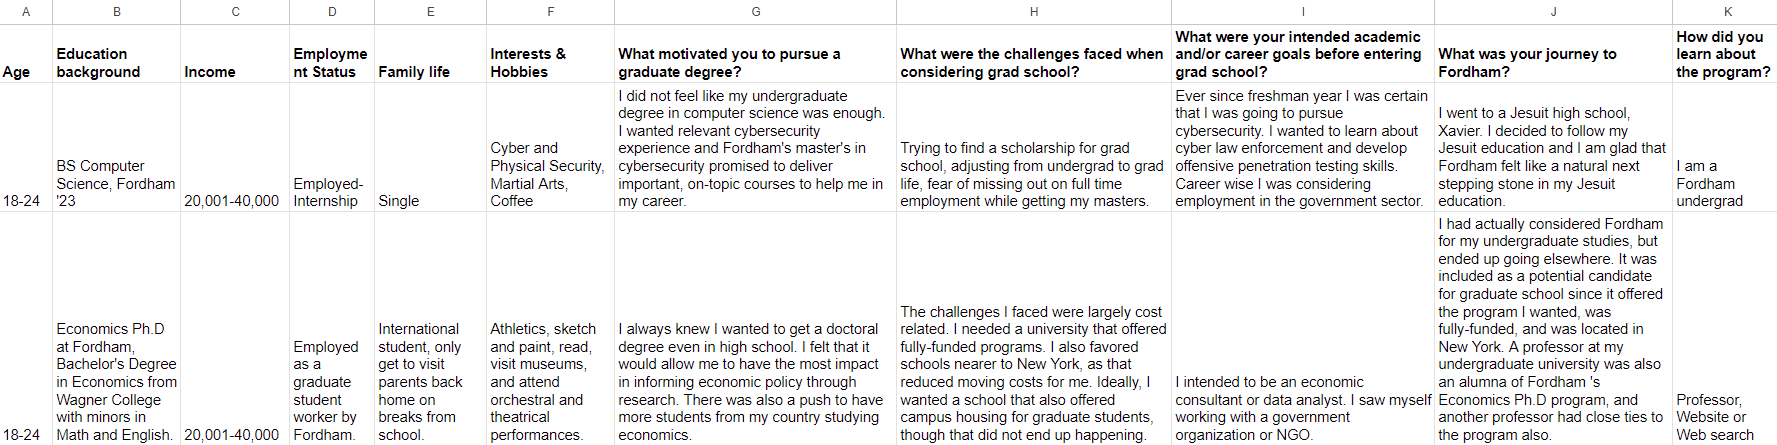Click the "Economics Ph.D at Fordham" education cell
1777x445 pixels.
[115, 381]
